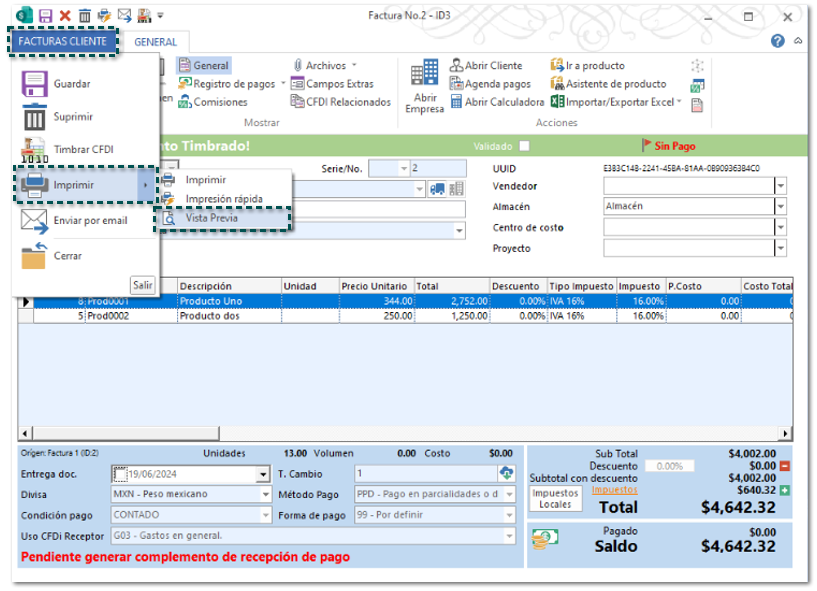817x591 pixels.
Task: Expand the Vendedor dropdown
Action: pyautogui.click(x=781, y=186)
